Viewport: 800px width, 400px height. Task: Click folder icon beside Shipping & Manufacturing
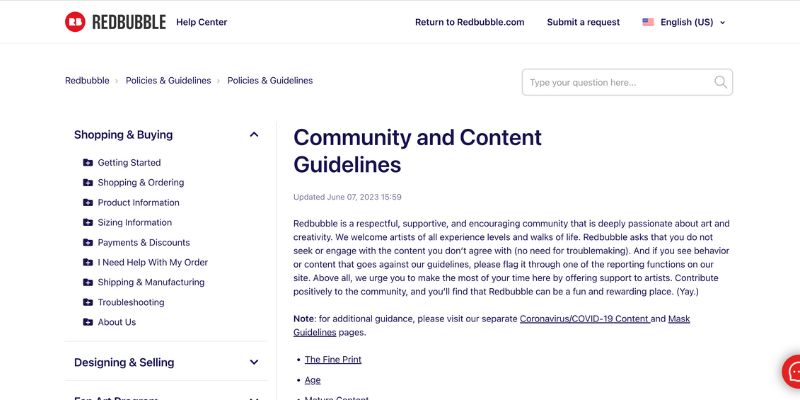(88, 282)
